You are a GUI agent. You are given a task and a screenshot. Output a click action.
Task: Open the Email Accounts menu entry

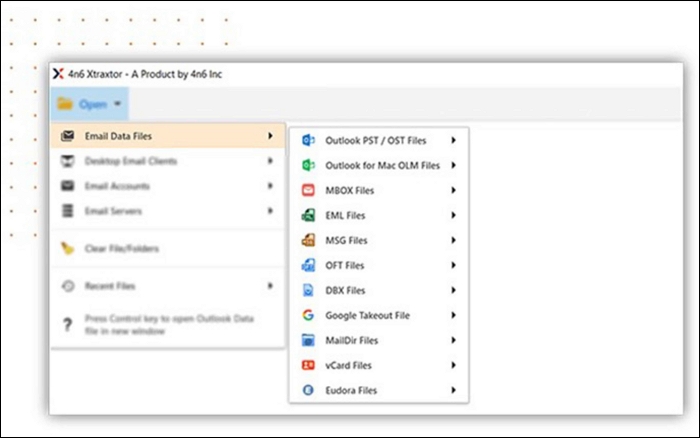(x=168, y=186)
